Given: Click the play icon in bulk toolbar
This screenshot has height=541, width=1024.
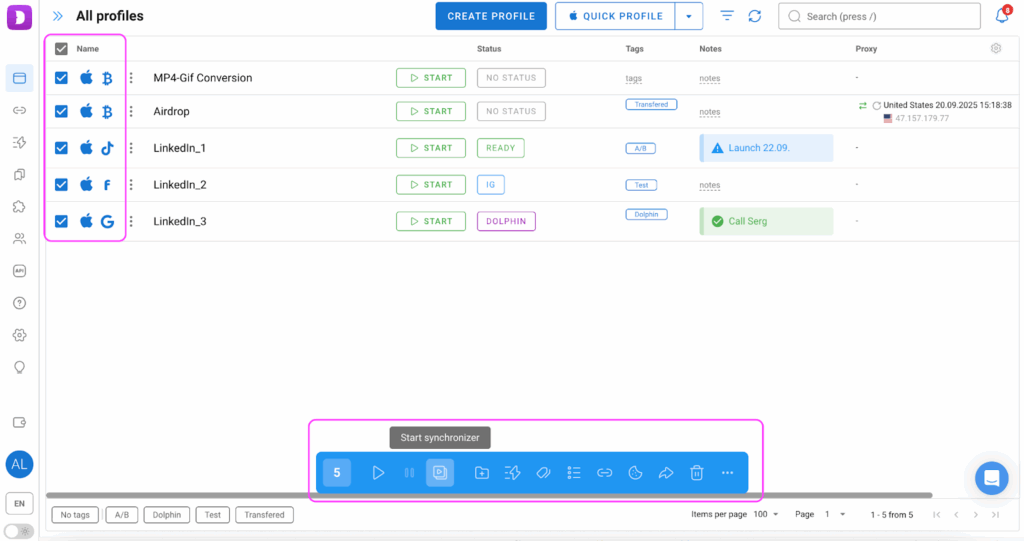Looking at the screenshot, I should [x=378, y=473].
